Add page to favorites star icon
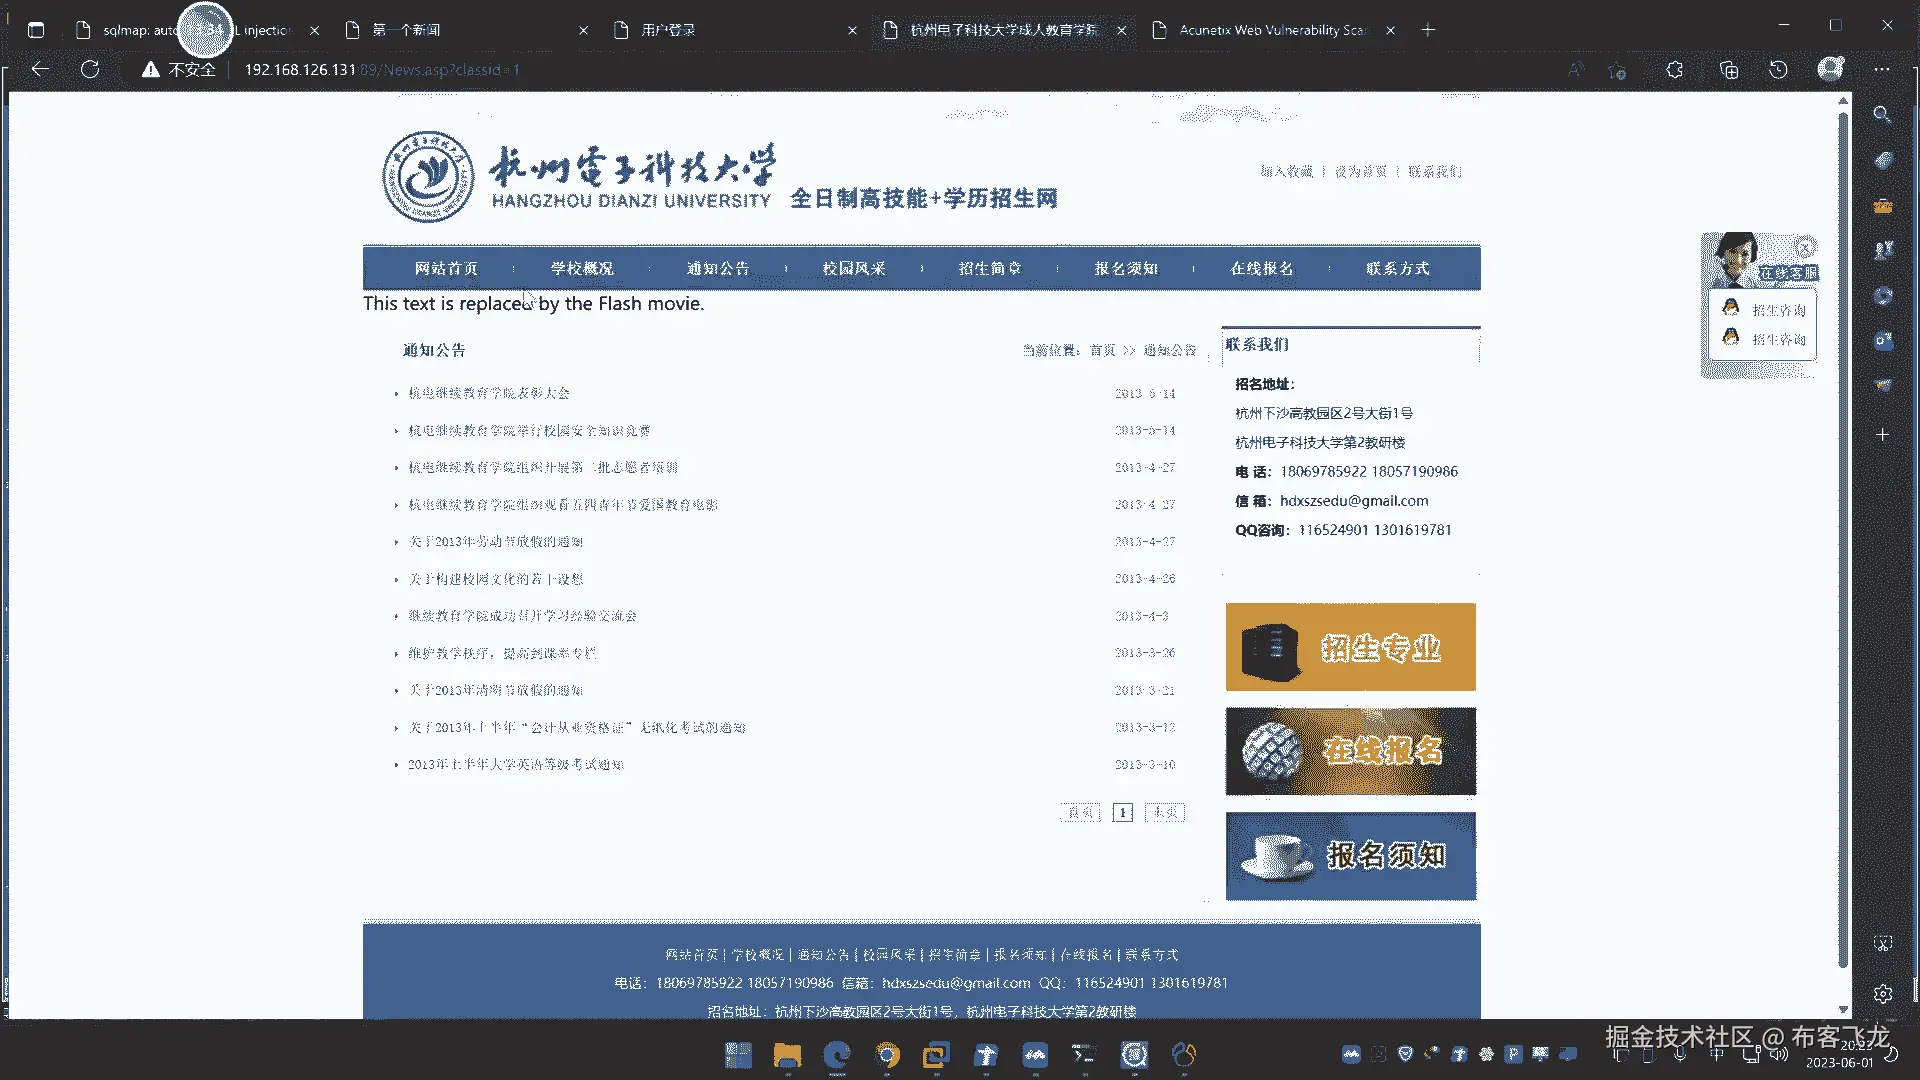This screenshot has height=1080, width=1920. [1617, 69]
